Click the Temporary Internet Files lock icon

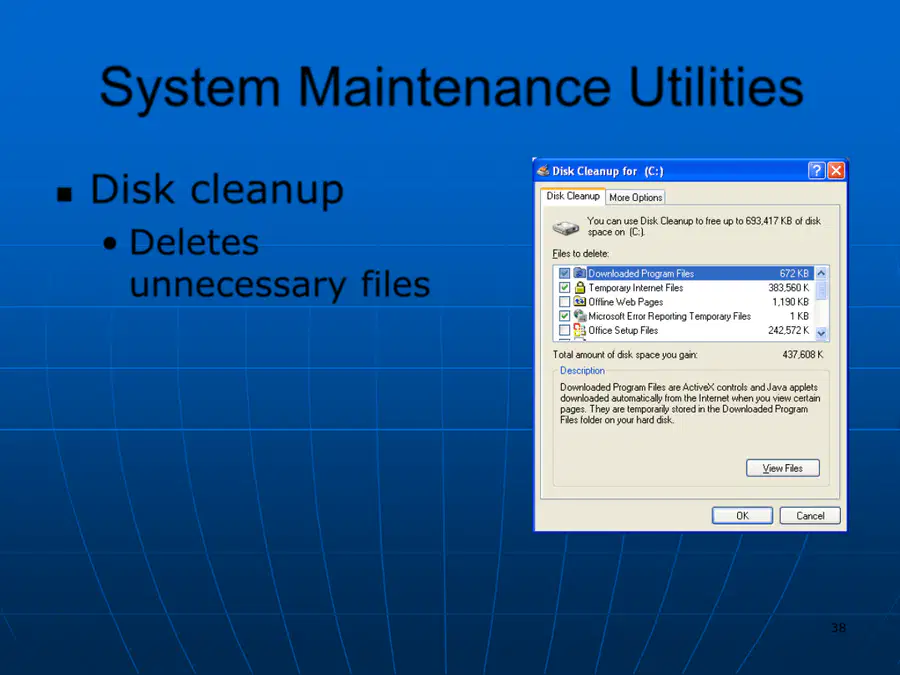(x=580, y=288)
